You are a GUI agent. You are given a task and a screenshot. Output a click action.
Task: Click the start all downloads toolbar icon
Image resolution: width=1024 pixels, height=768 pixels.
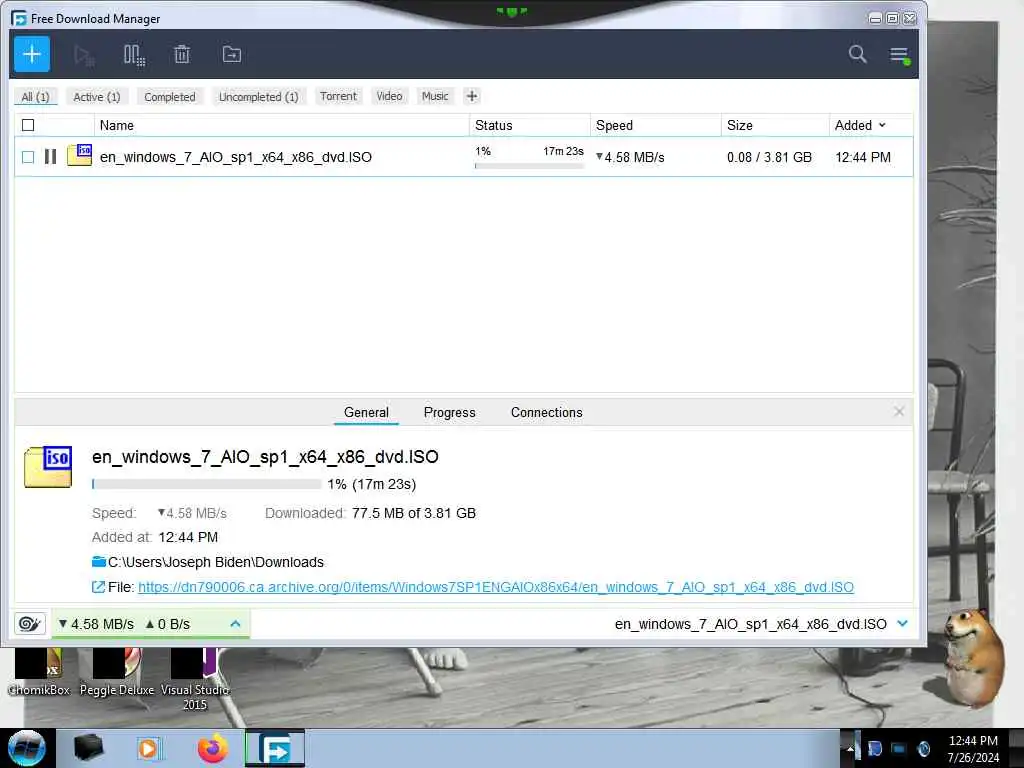pyautogui.click(x=84, y=55)
